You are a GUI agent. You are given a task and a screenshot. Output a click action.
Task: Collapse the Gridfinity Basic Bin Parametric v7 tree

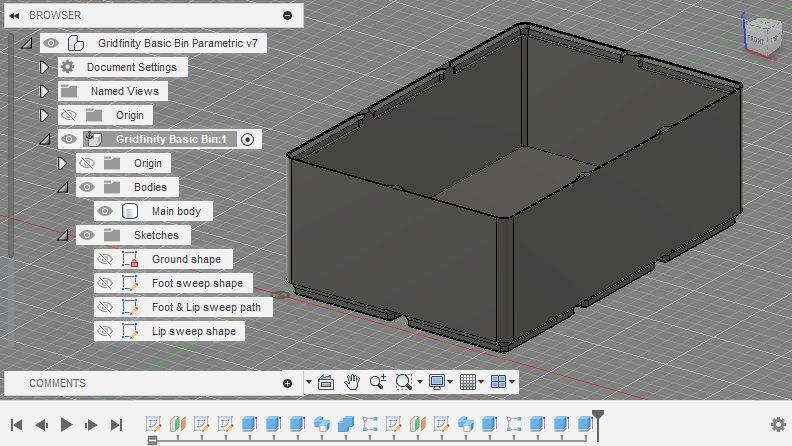pos(27,43)
